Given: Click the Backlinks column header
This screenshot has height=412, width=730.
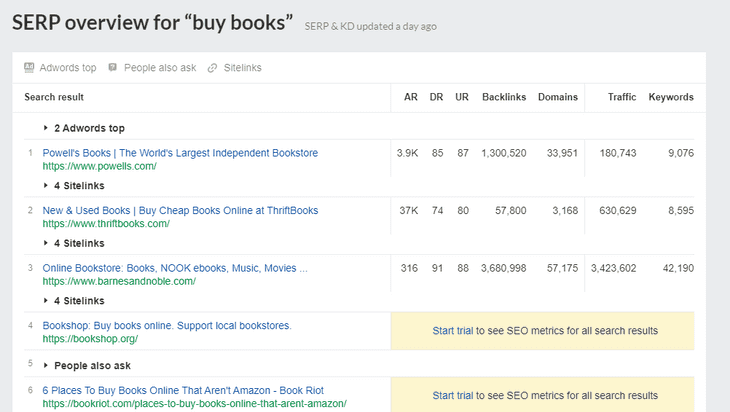Looking at the screenshot, I should (x=504, y=97).
